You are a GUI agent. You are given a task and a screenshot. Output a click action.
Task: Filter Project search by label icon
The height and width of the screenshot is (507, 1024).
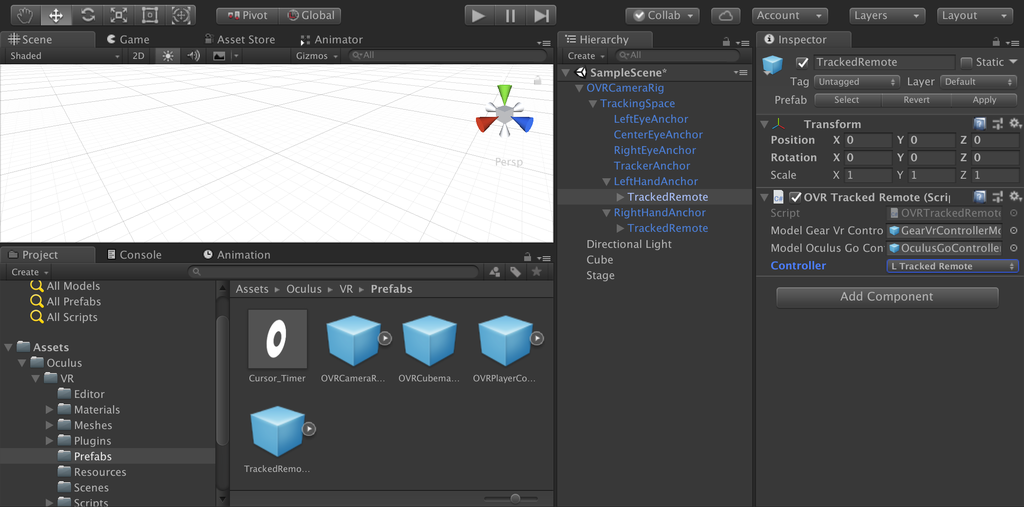[x=515, y=272]
